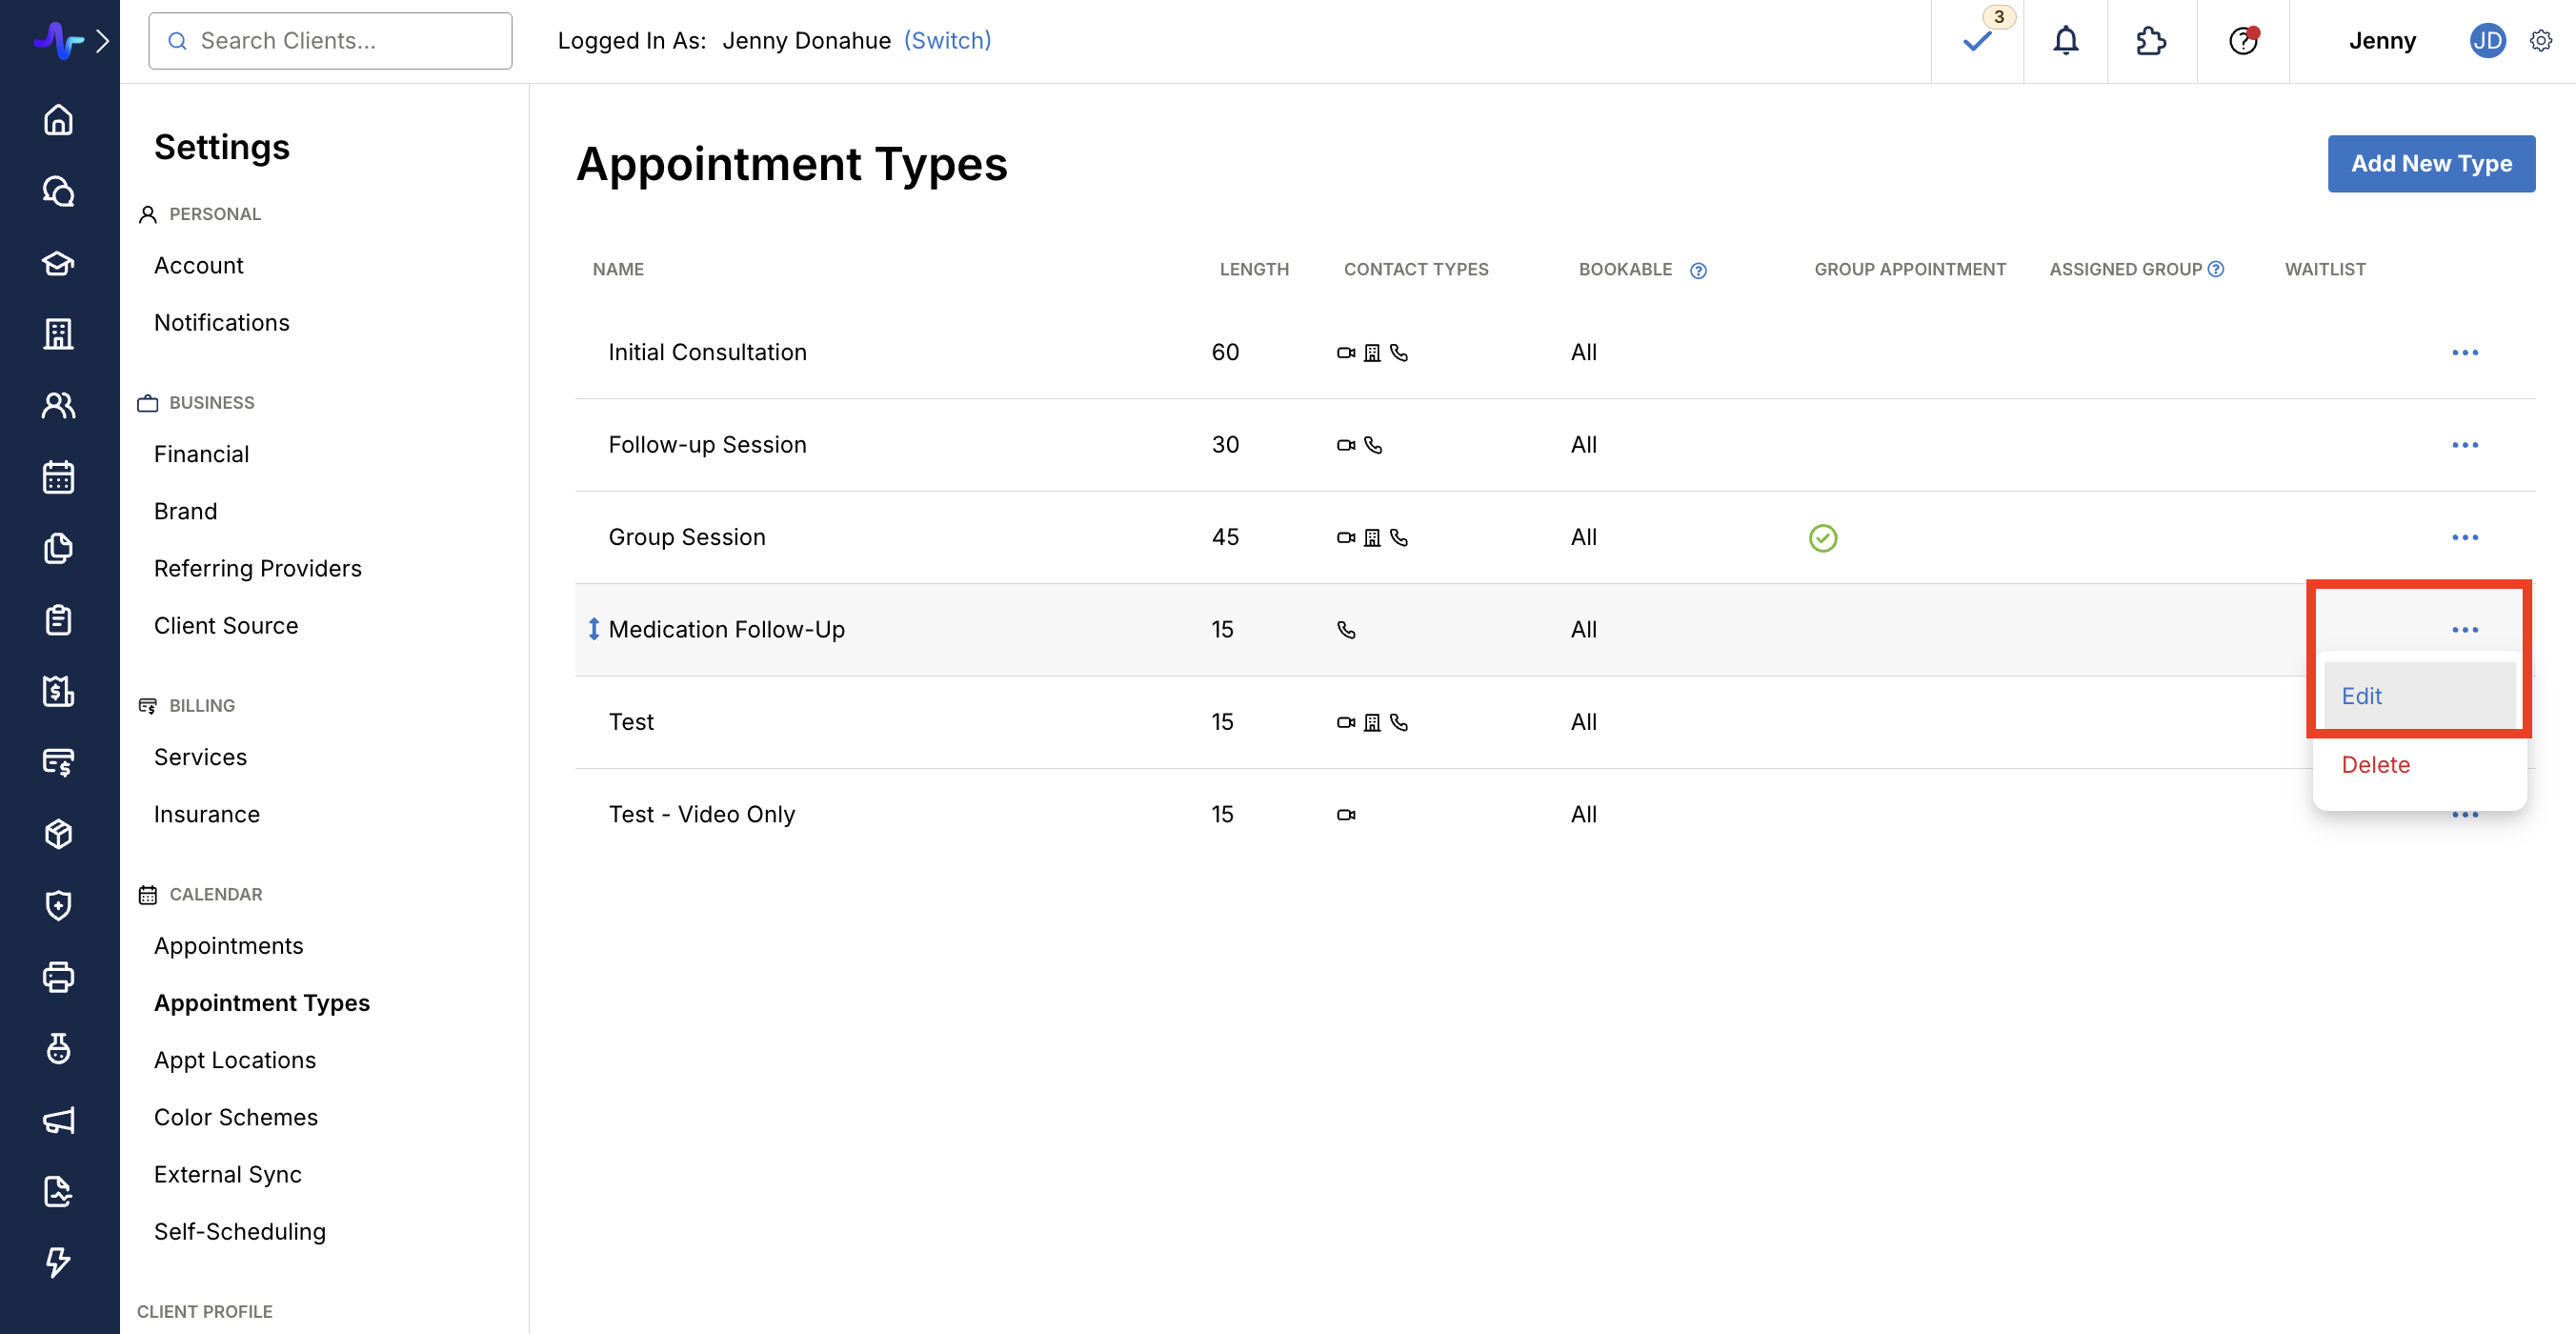This screenshot has width=2576, height=1334.
Task: Click Group Session group appointment checkmark
Action: 1823,538
